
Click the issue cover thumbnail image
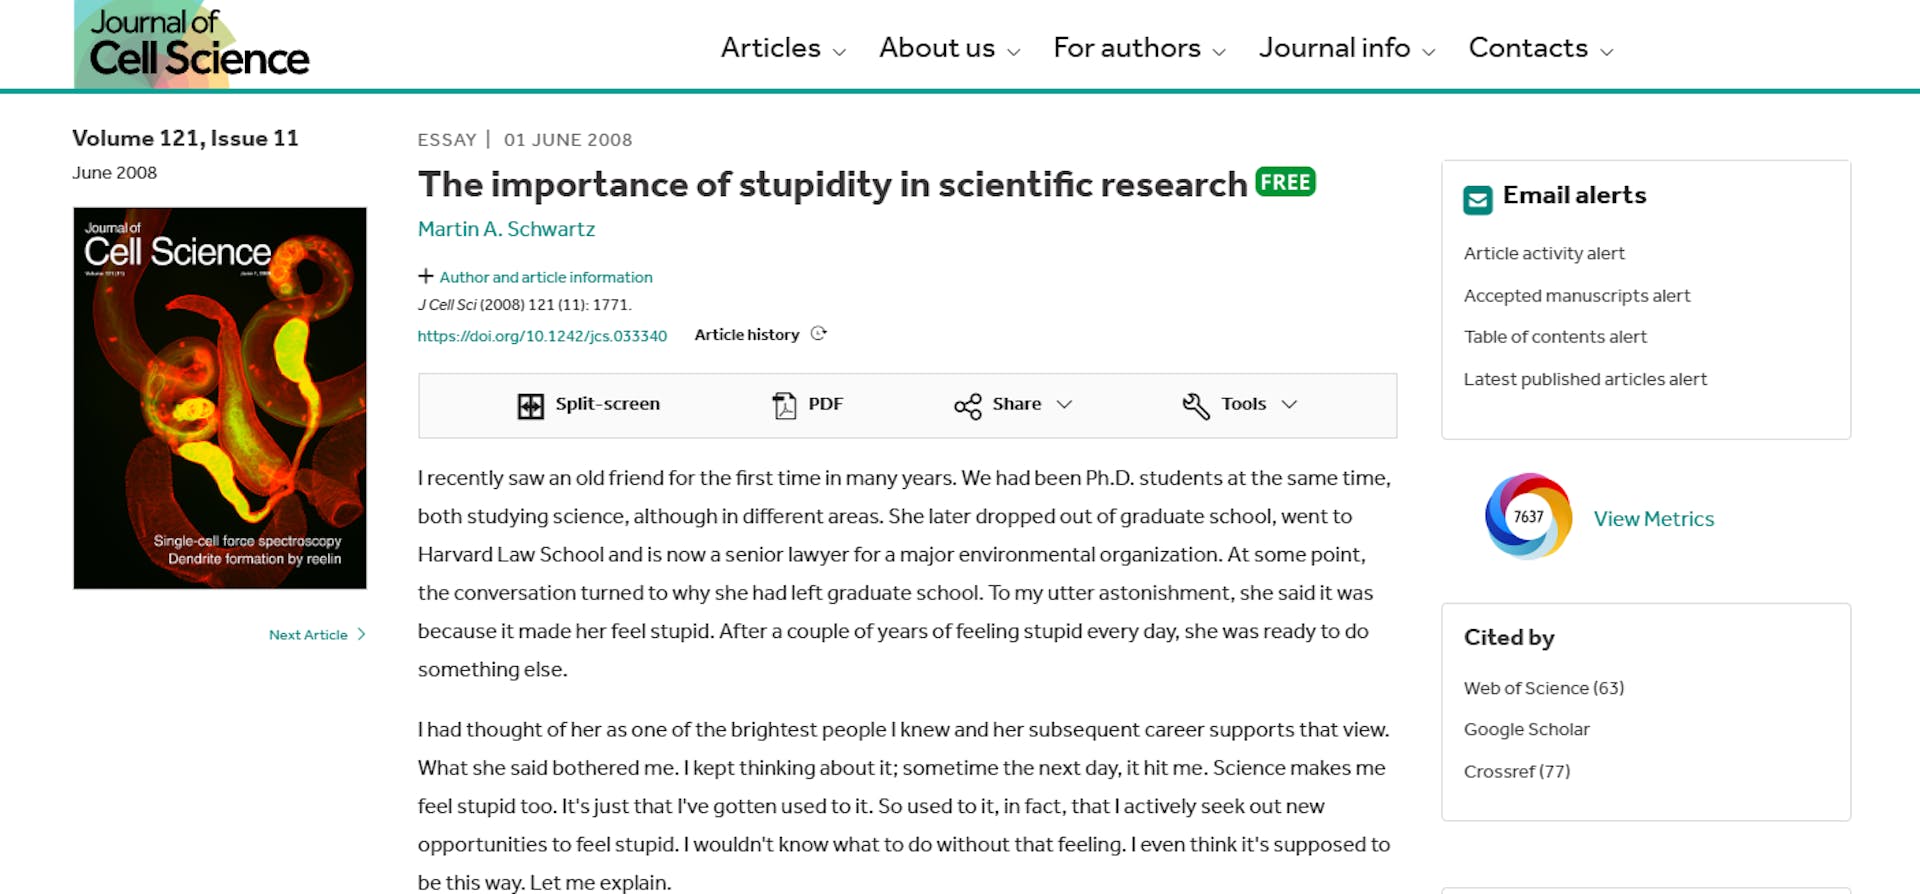220,398
